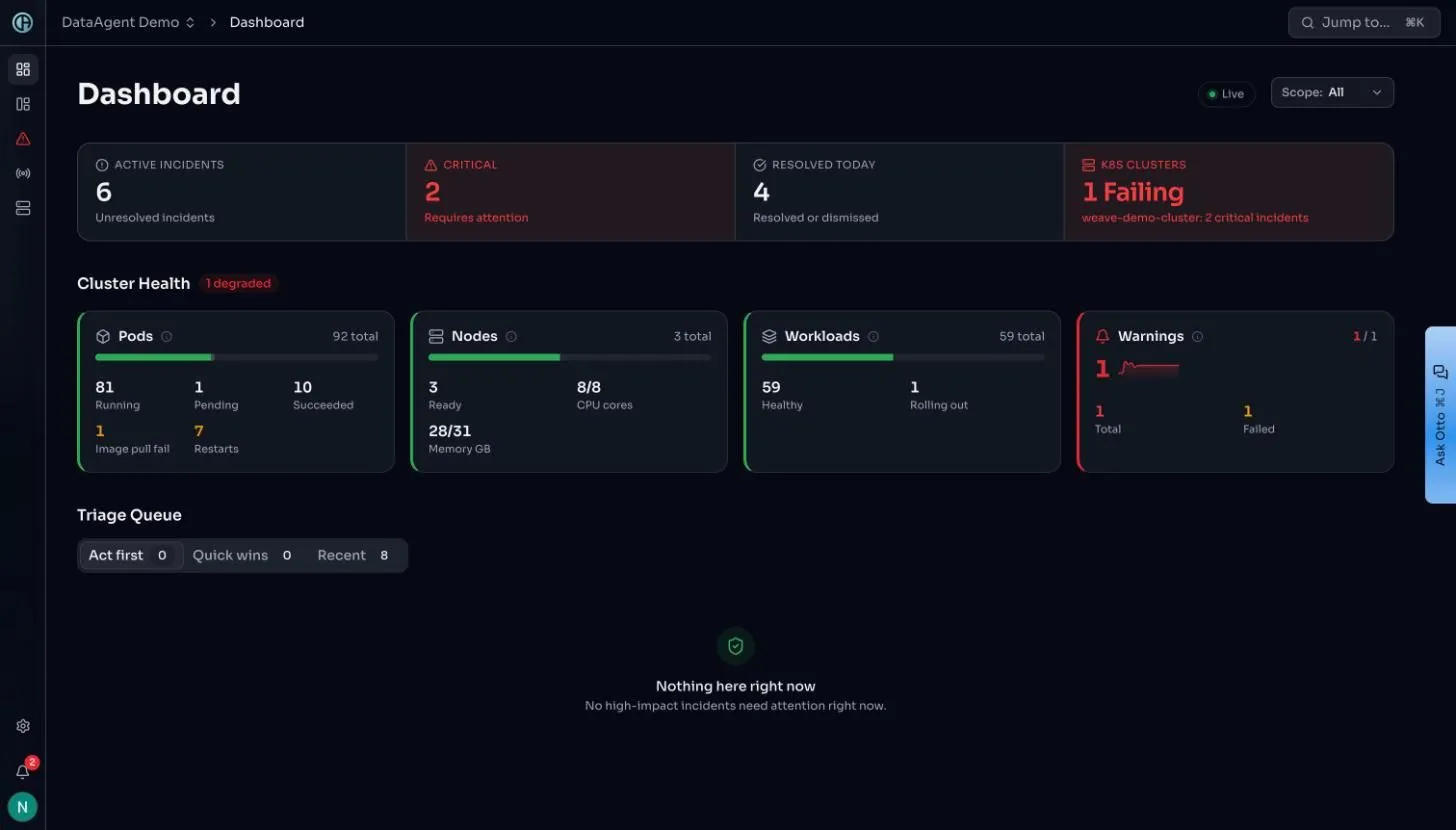This screenshot has width=1456, height=830.
Task: Click the info icon next to Workloads
Action: [873, 337]
